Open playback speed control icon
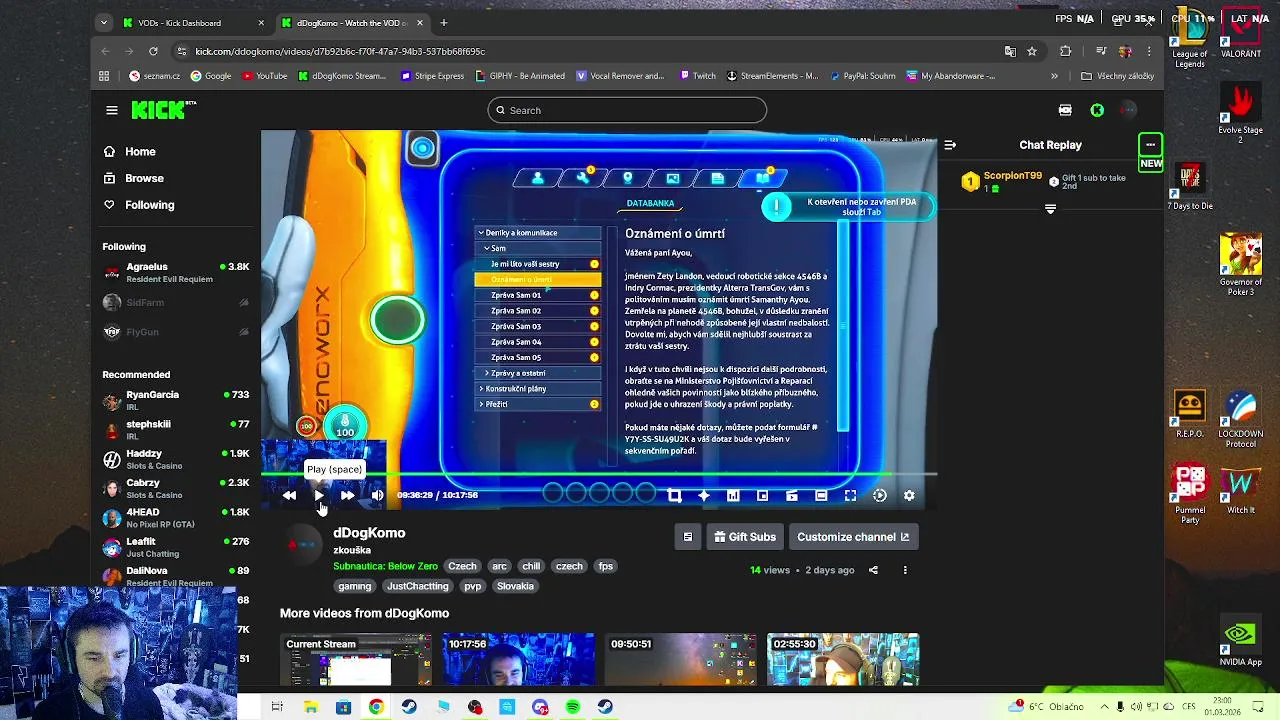The image size is (1280, 720). point(879,495)
